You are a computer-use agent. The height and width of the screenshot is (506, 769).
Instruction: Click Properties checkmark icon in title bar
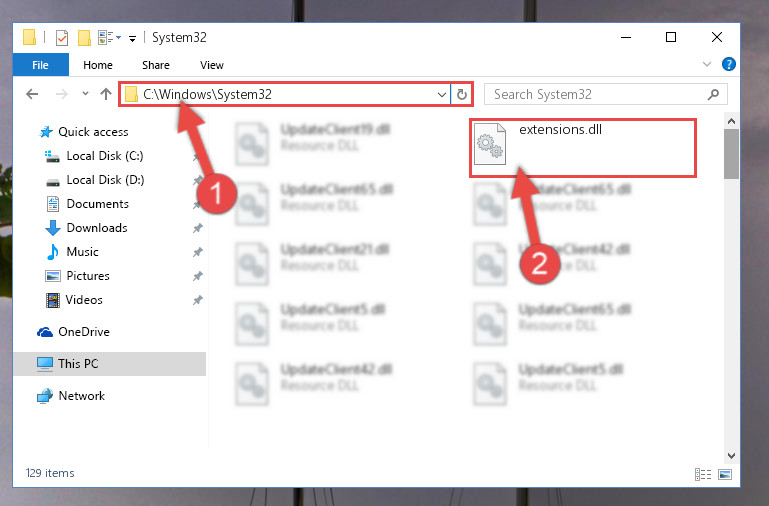[62, 37]
